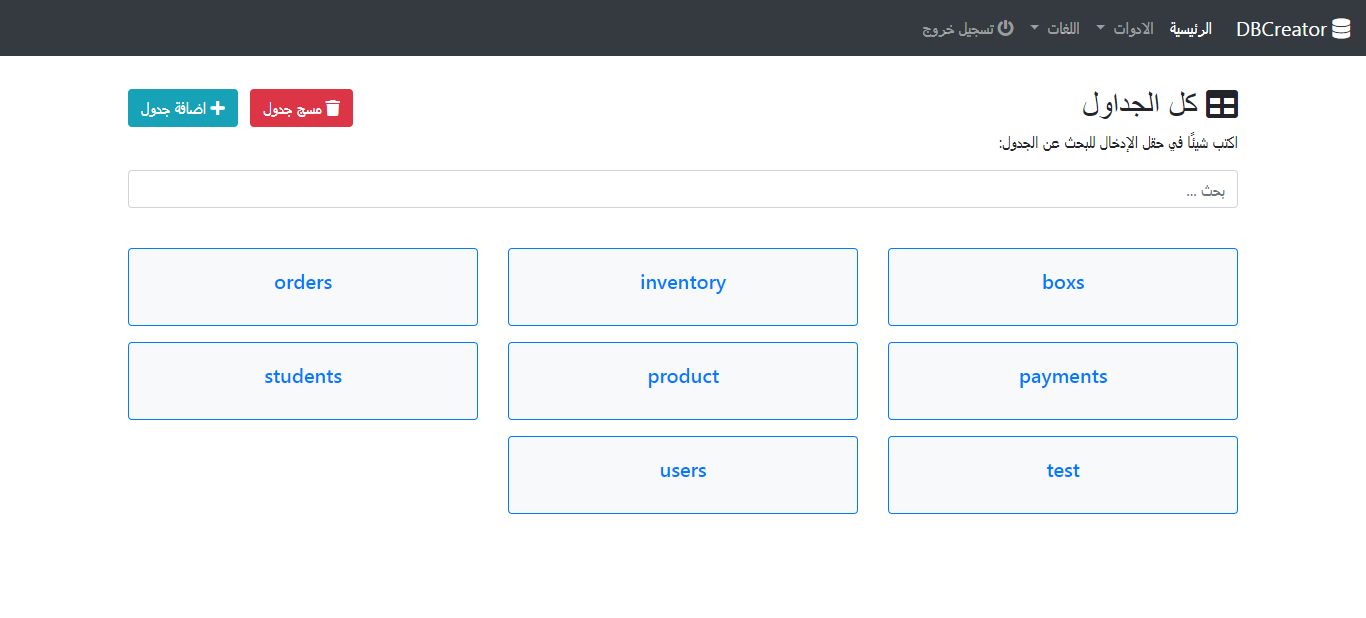Open the orders table card

tap(303, 286)
